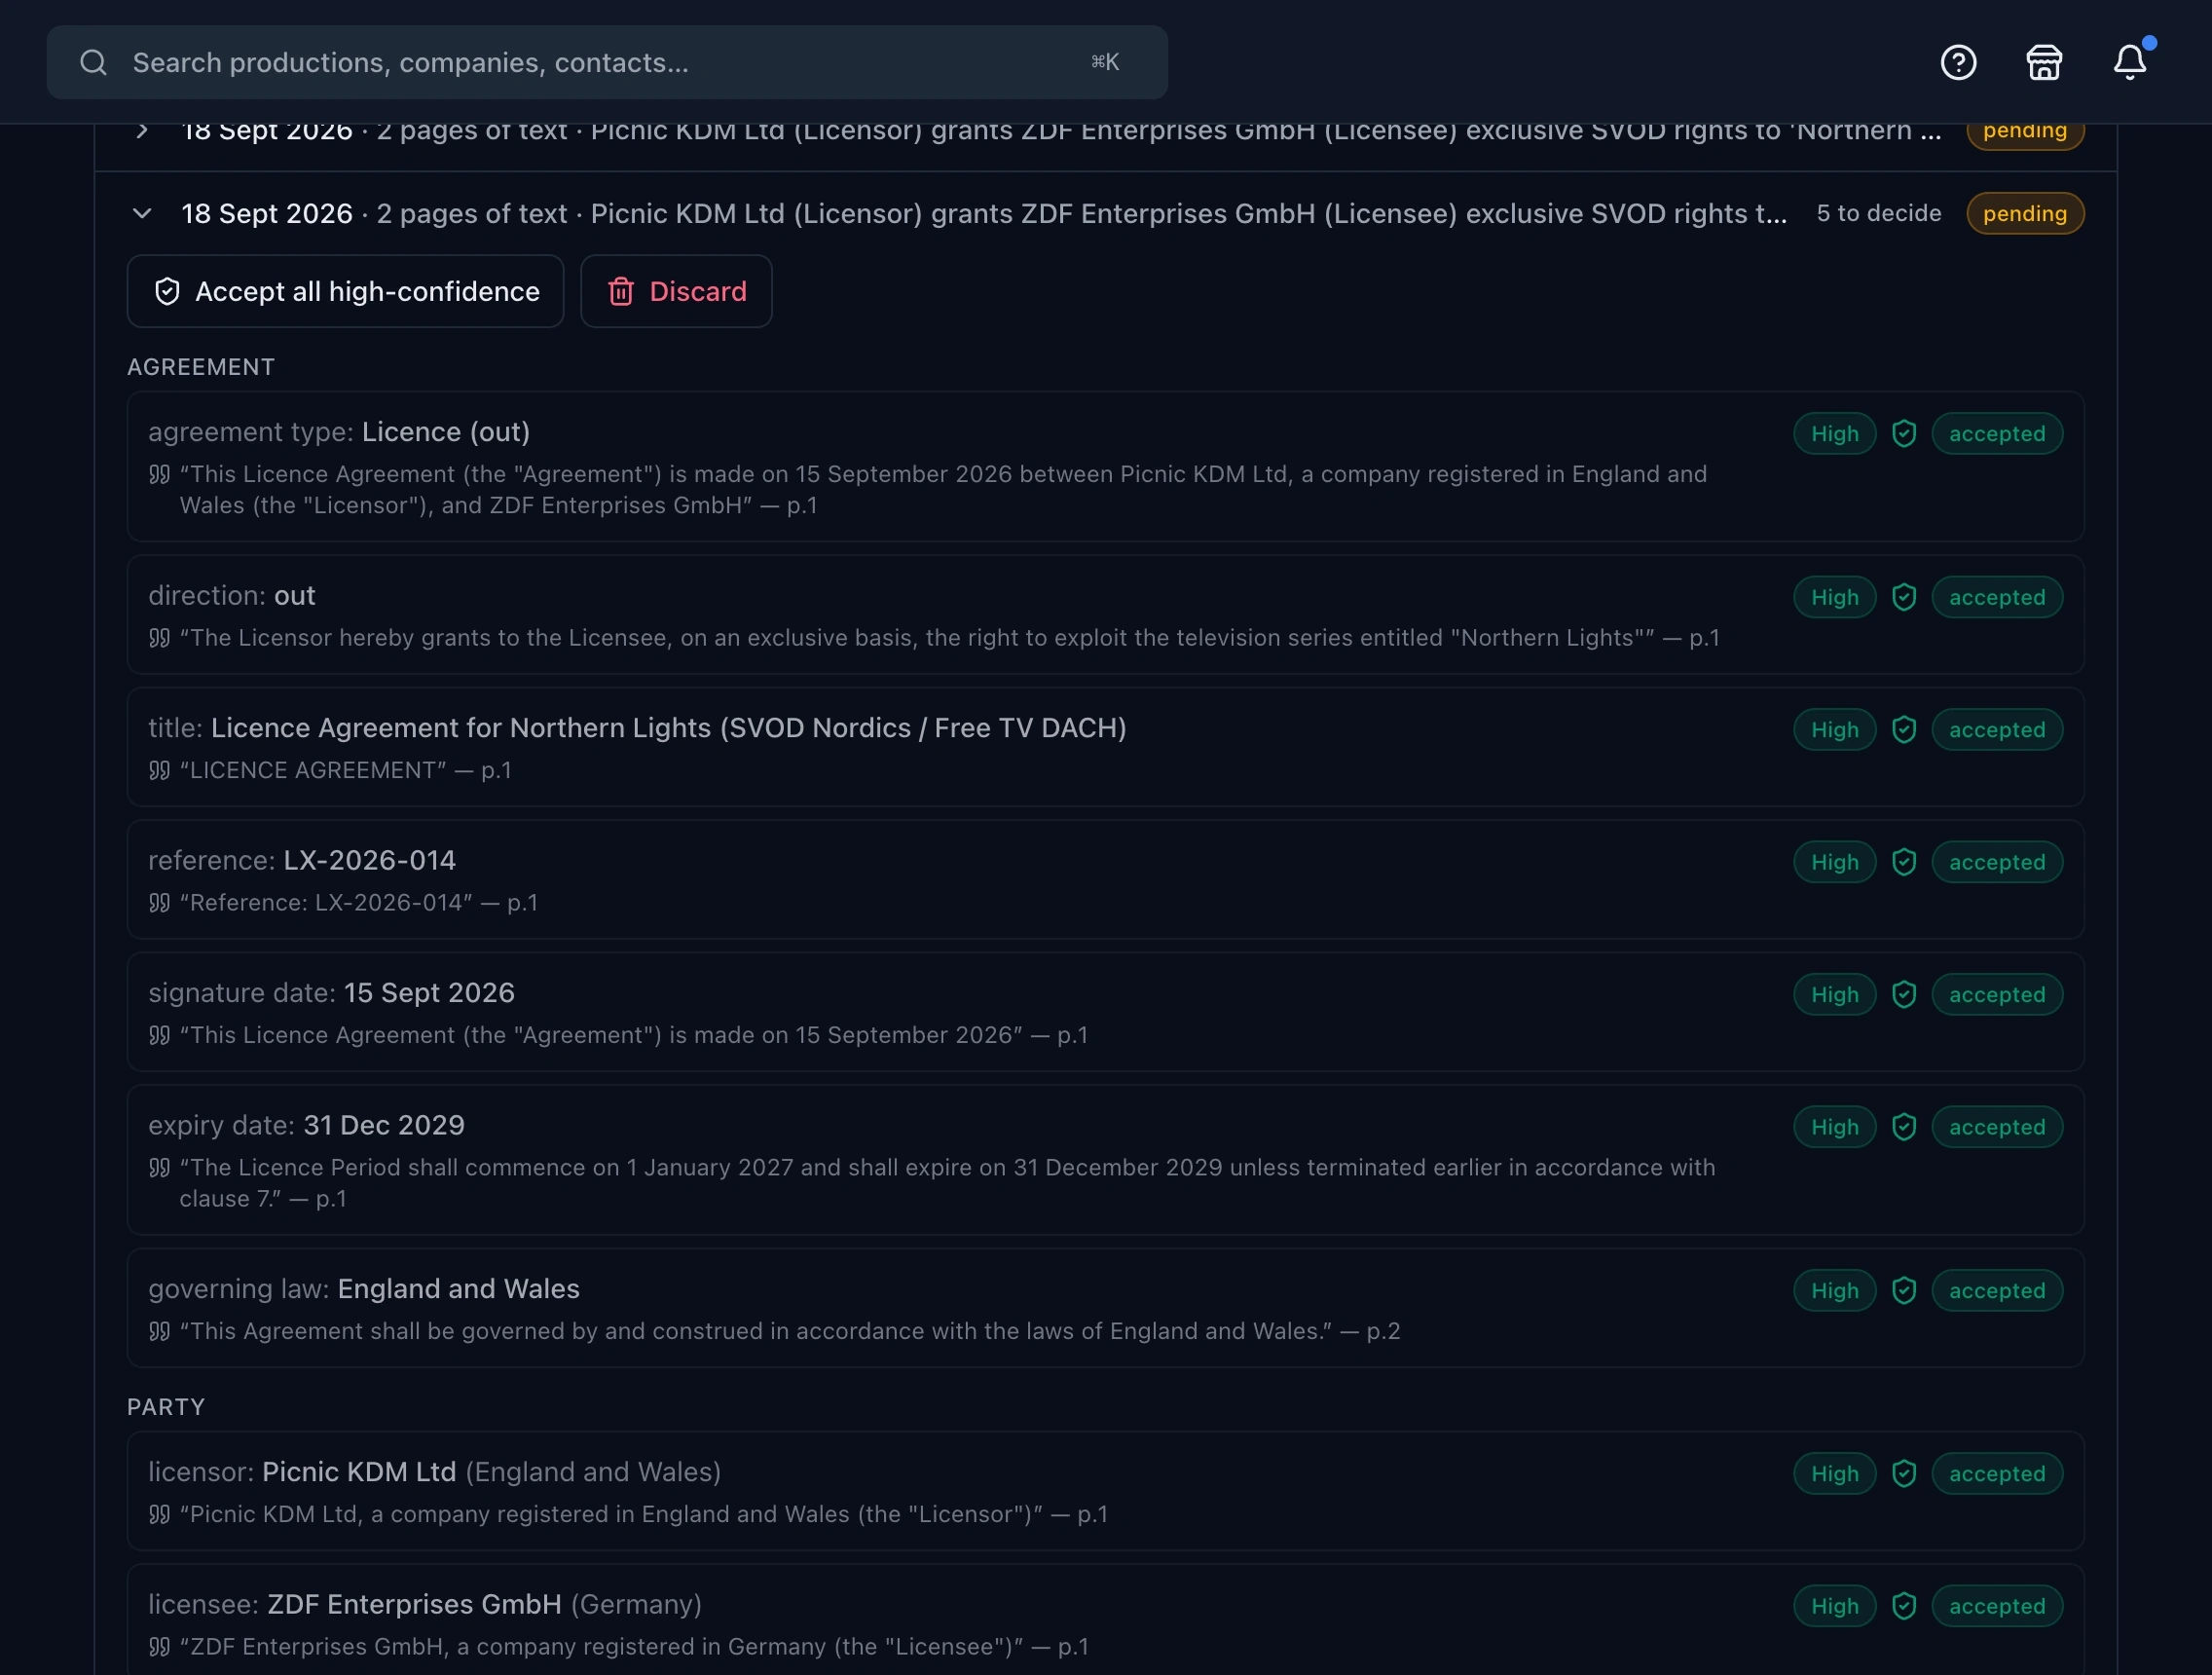The image size is (2212, 1675).
Task: Click accepted badge on agreement type row
Action: click(1996, 433)
